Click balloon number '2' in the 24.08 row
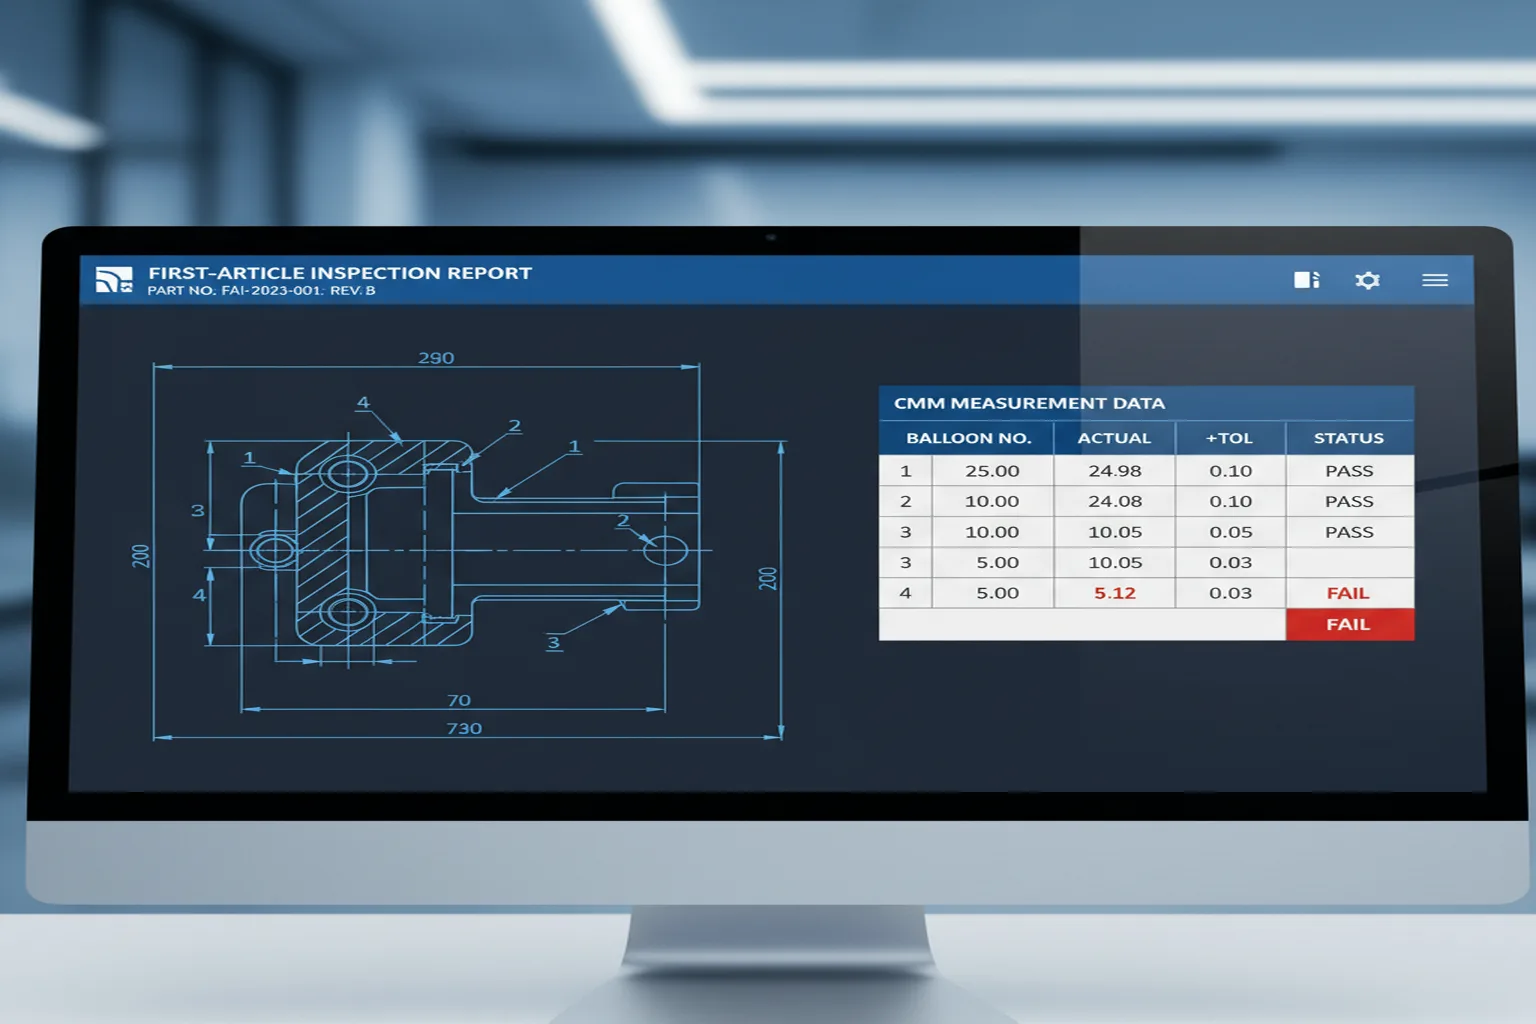 (x=906, y=501)
